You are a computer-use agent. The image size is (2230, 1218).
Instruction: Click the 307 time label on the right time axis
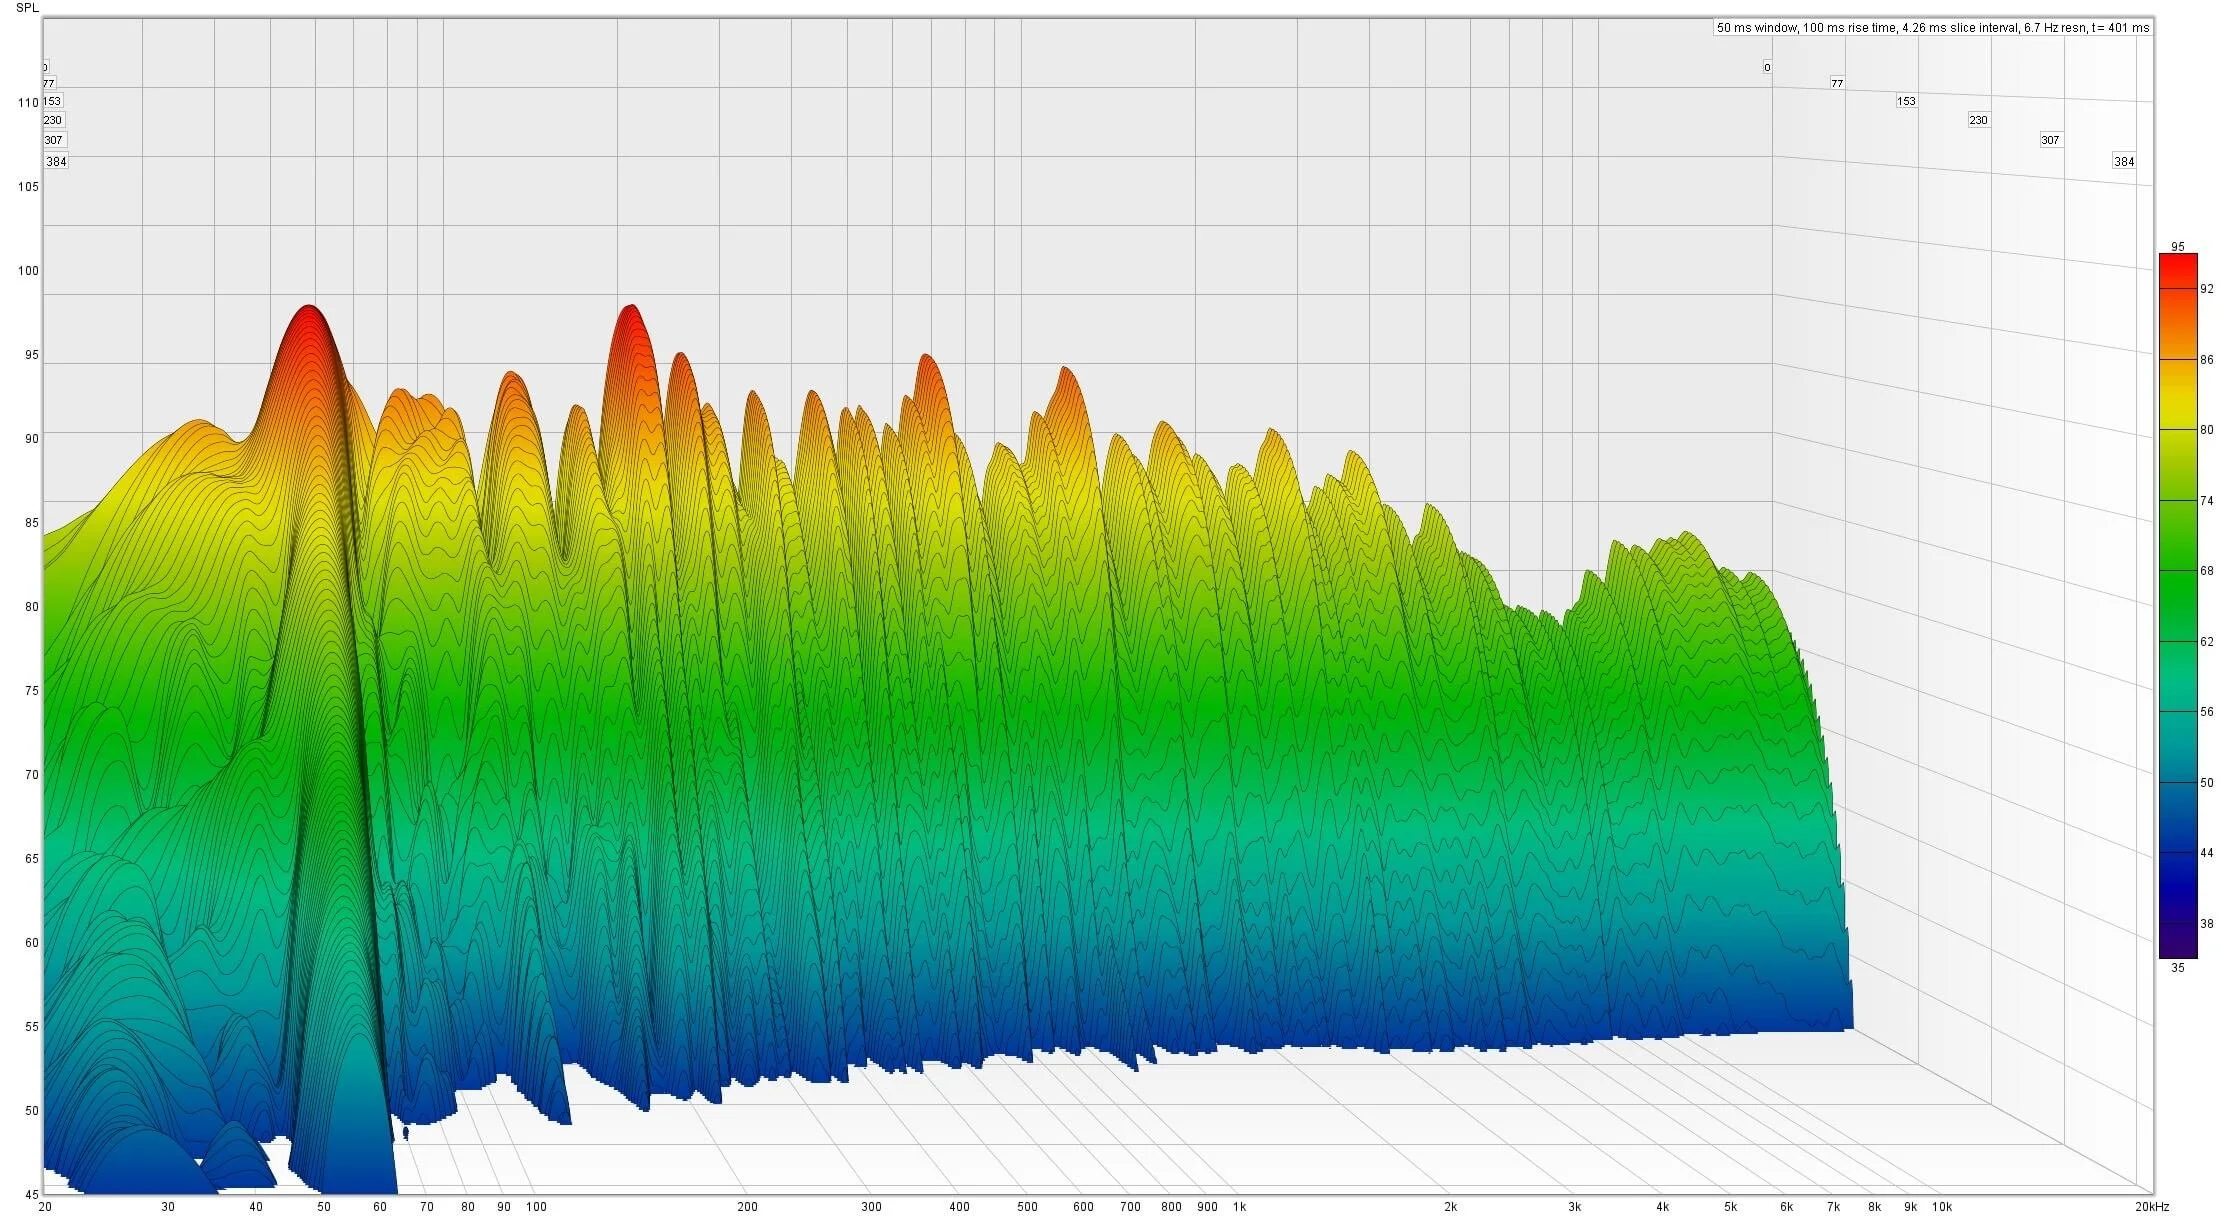coord(2050,141)
